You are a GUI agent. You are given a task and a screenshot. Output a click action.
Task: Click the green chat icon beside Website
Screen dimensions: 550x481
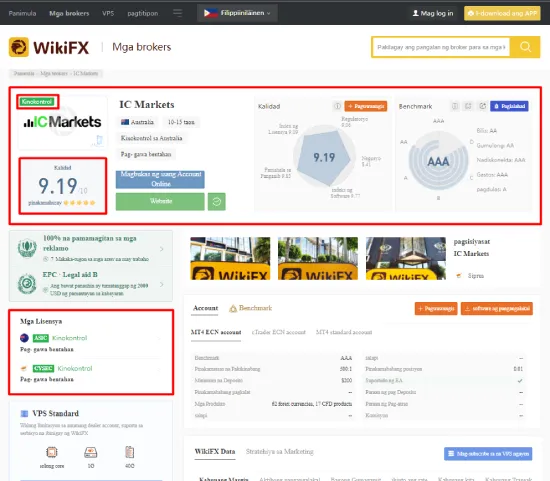click(216, 201)
